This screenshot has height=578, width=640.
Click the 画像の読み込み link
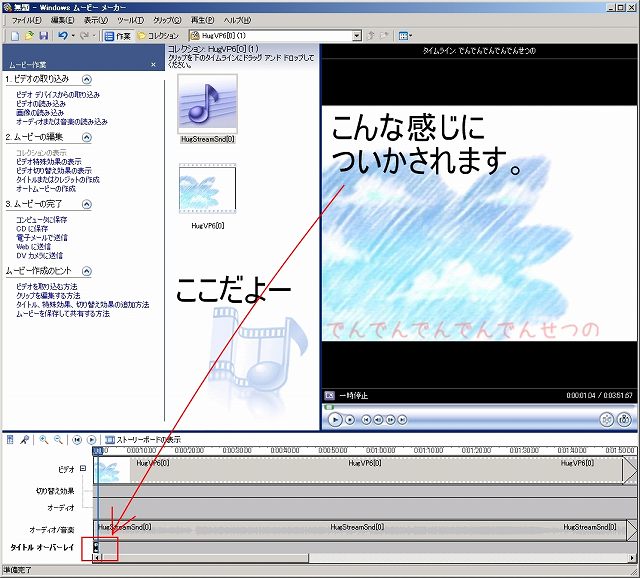tap(40, 113)
